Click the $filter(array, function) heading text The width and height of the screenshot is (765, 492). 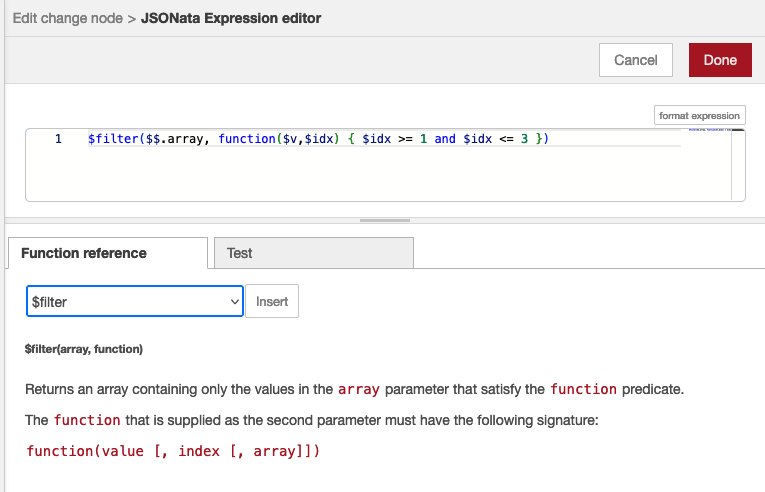(x=84, y=349)
